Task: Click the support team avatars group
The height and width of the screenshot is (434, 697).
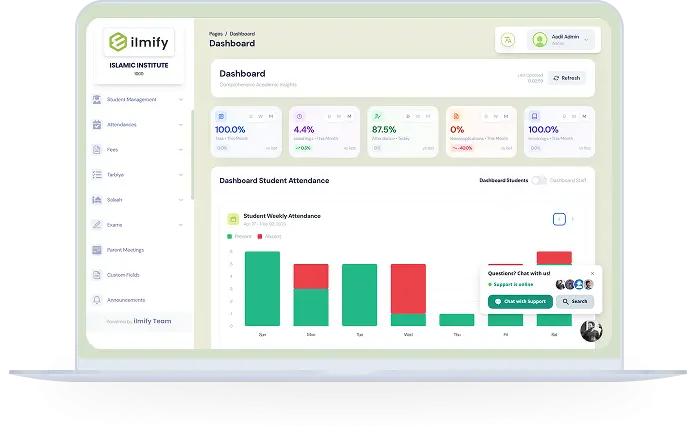Action: (575, 285)
